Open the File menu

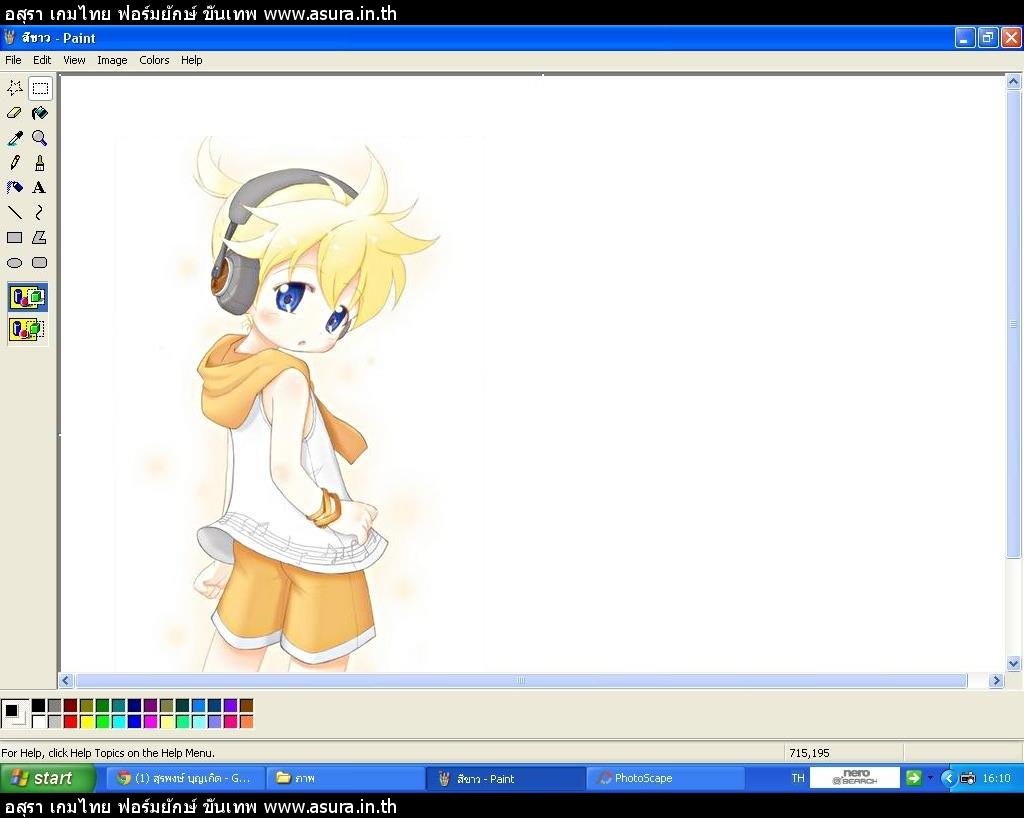point(13,60)
